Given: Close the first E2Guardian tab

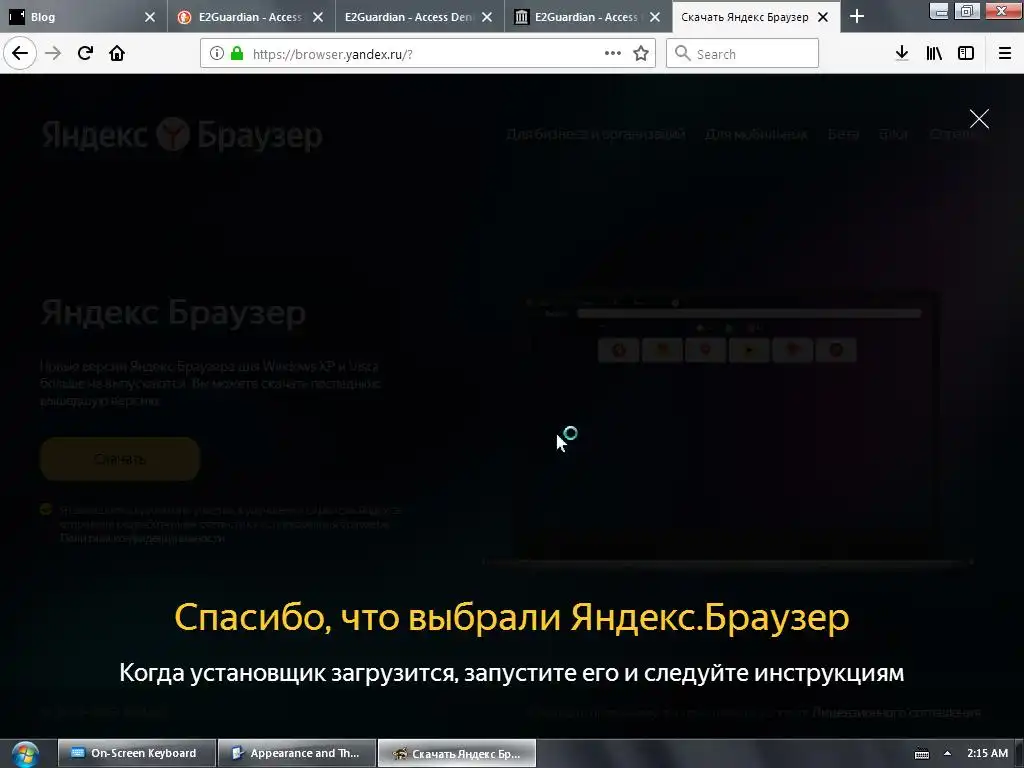Looking at the screenshot, I should [318, 17].
